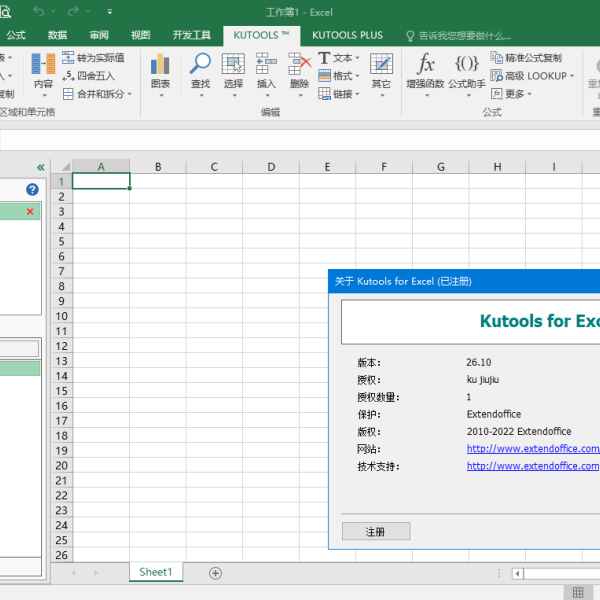Open the 选择 selection tool
The height and width of the screenshot is (600, 600).
click(x=233, y=75)
